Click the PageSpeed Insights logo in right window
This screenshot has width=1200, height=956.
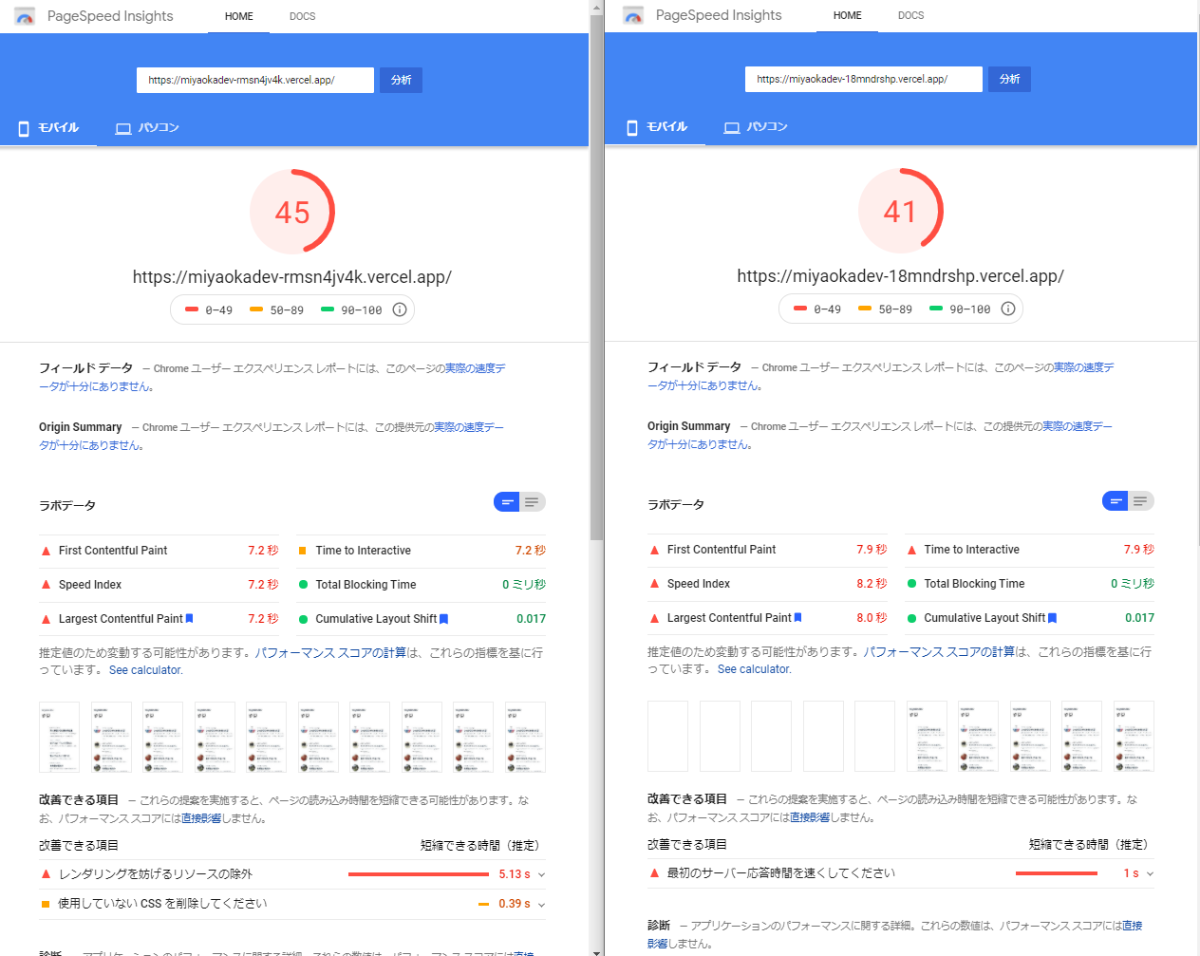tap(634, 16)
